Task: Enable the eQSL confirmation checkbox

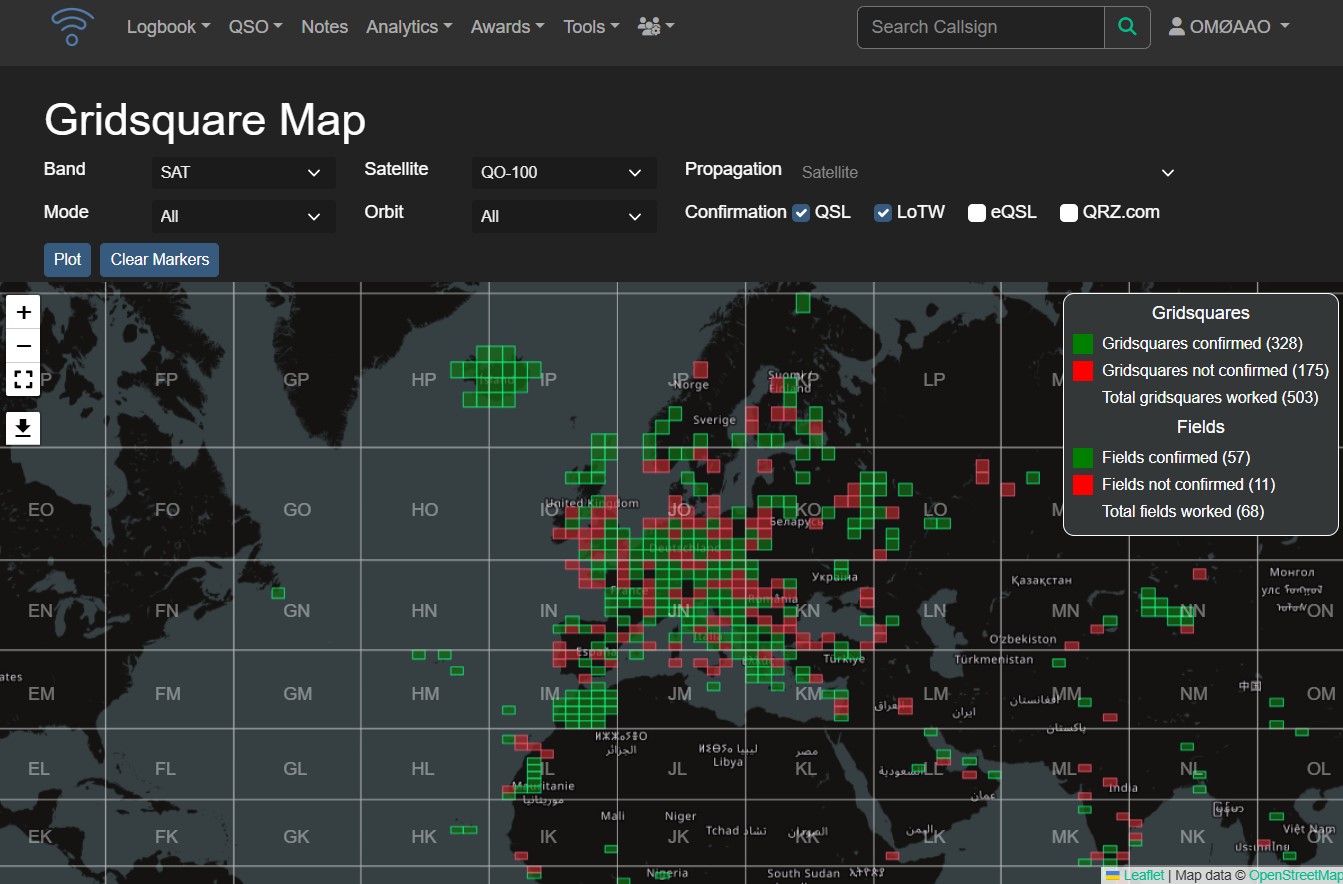Action: pyautogui.click(x=977, y=212)
